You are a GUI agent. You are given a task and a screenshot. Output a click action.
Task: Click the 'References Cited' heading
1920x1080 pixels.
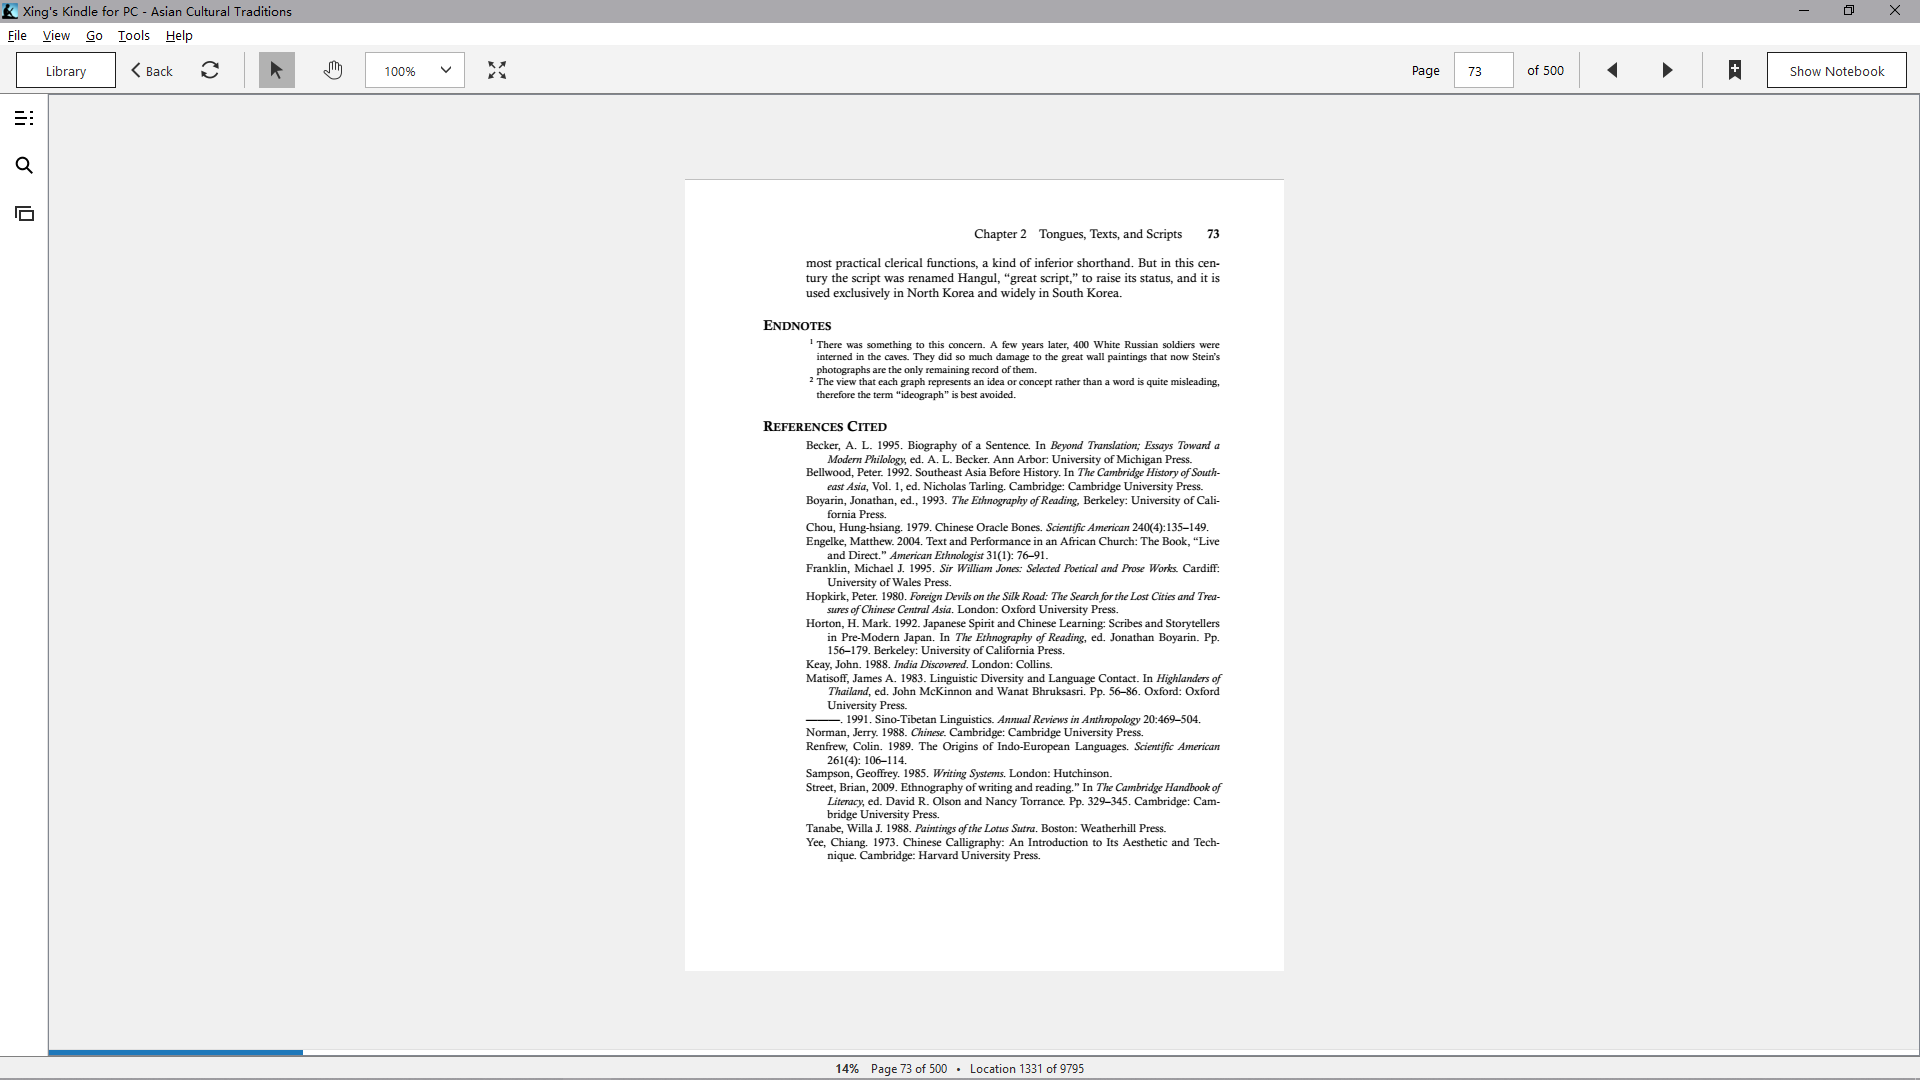(825, 426)
